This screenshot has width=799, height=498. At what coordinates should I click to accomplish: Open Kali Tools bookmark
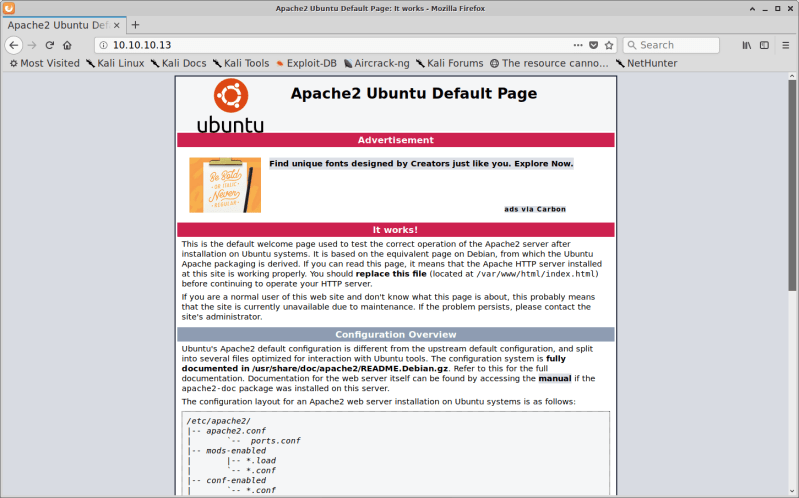click(x=241, y=63)
